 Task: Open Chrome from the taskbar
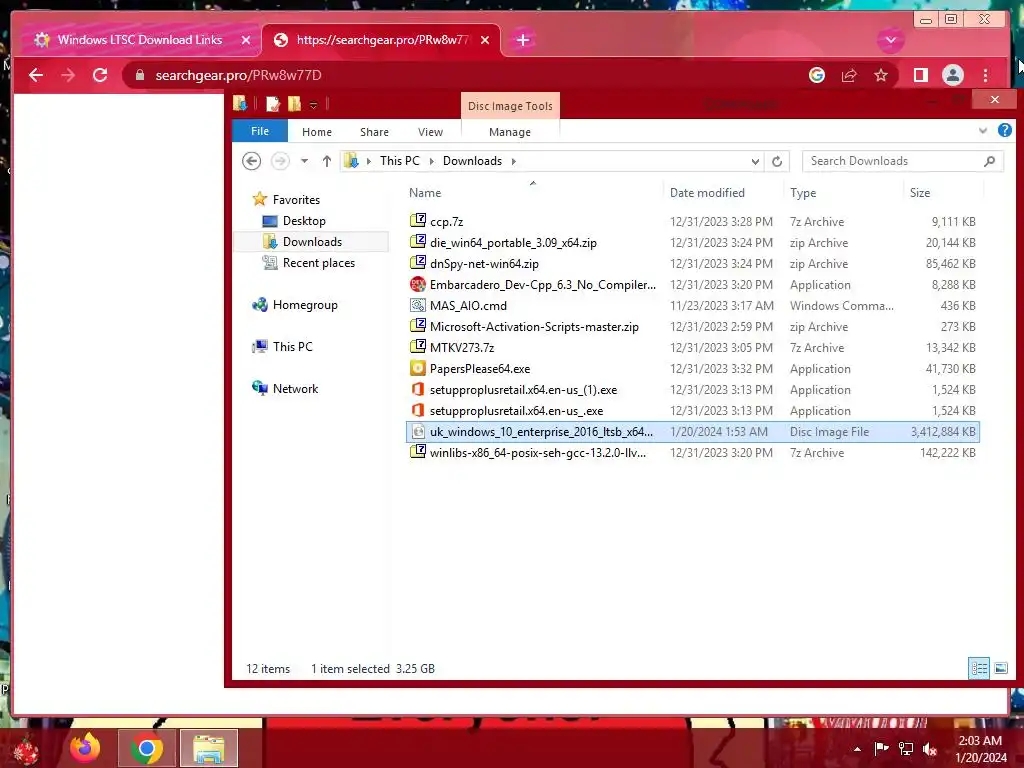coord(146,748)
